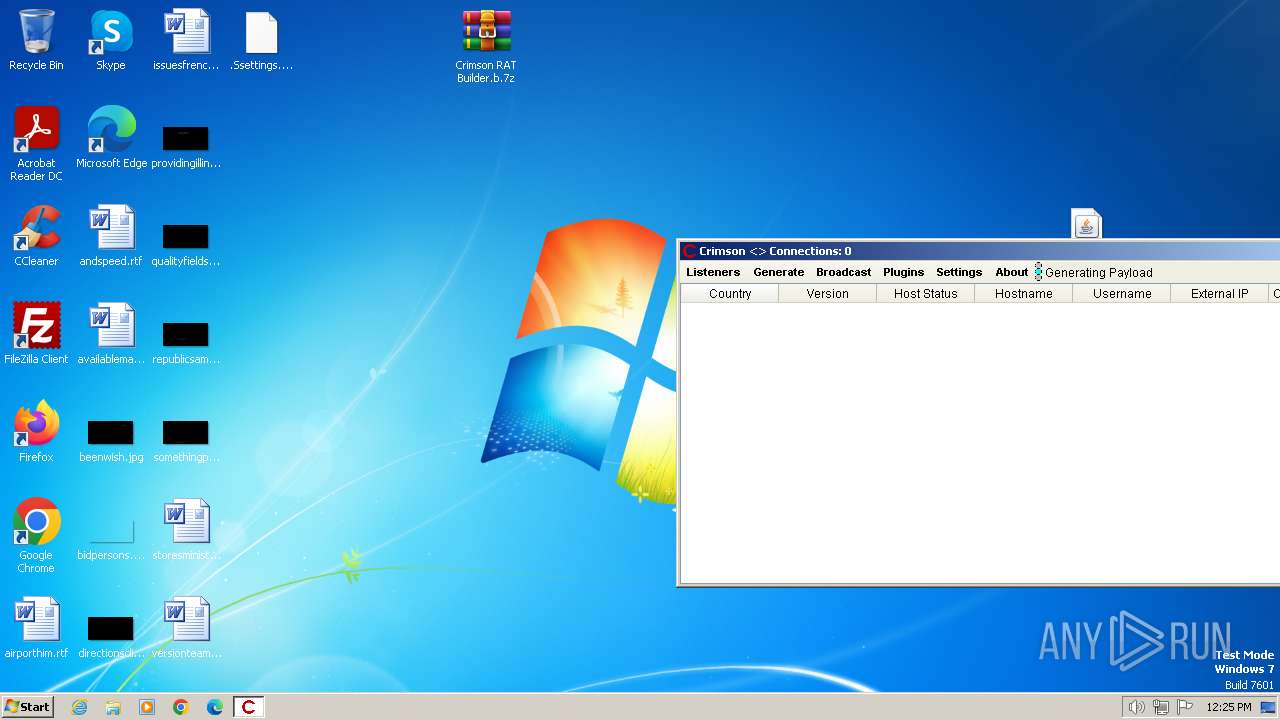This screenshot has height=720, width=1280.
Task: Open the Broadcast menu
Action: [x=843, y=272]
